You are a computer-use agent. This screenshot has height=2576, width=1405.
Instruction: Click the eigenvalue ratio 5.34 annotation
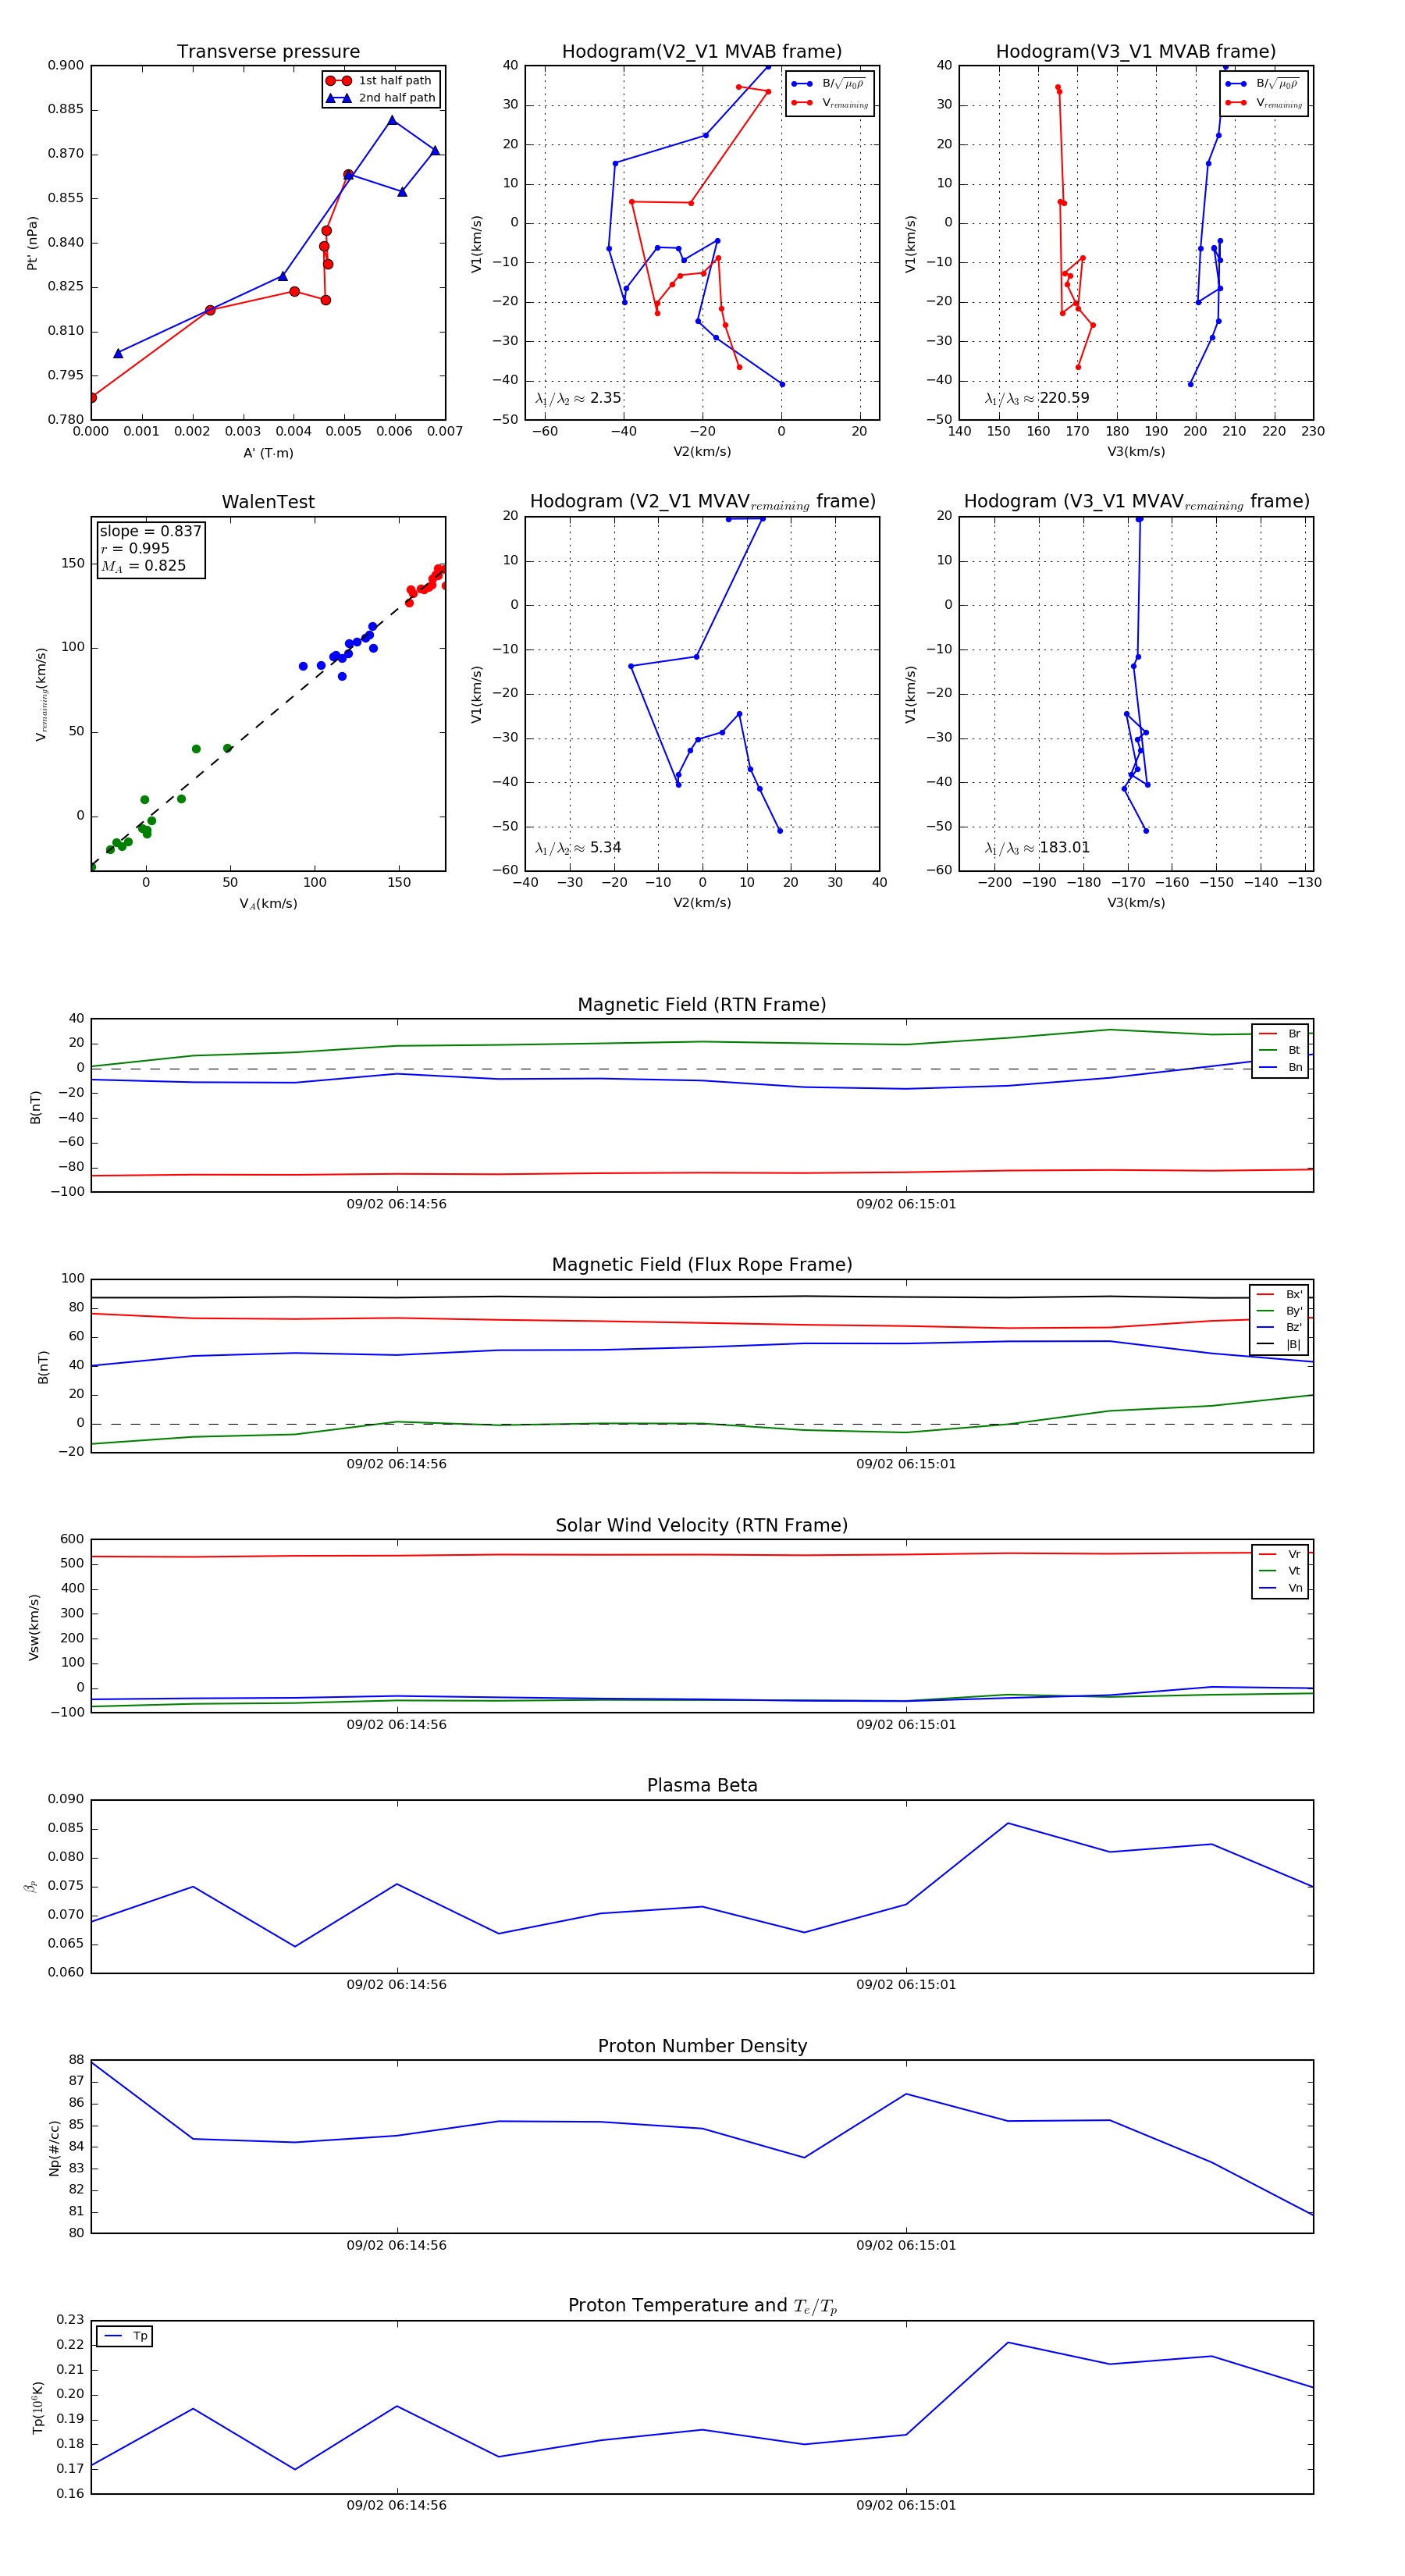(x=578, y=848)
